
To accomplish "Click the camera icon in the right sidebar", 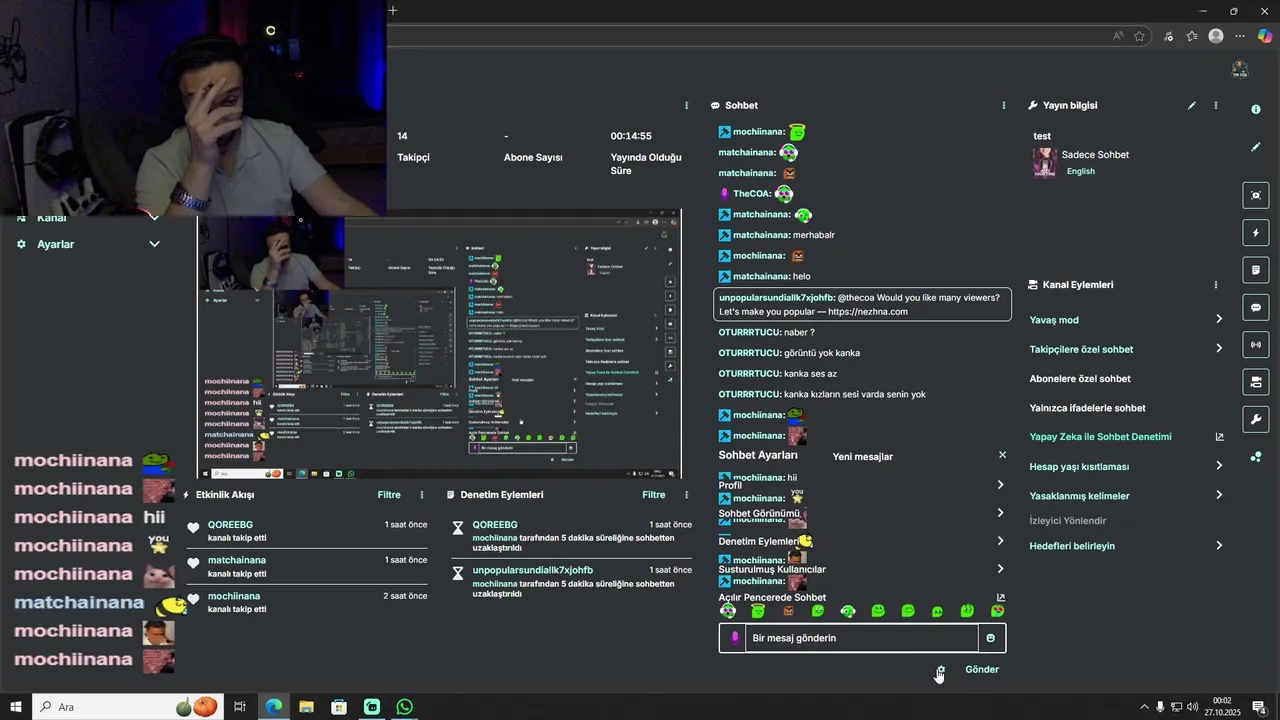I will [x=1256, y=382].
